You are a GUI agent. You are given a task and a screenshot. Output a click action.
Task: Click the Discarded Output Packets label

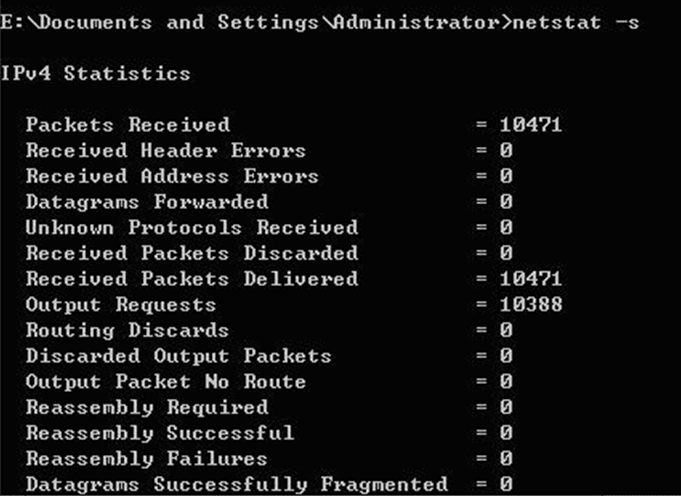pos(179,356)
